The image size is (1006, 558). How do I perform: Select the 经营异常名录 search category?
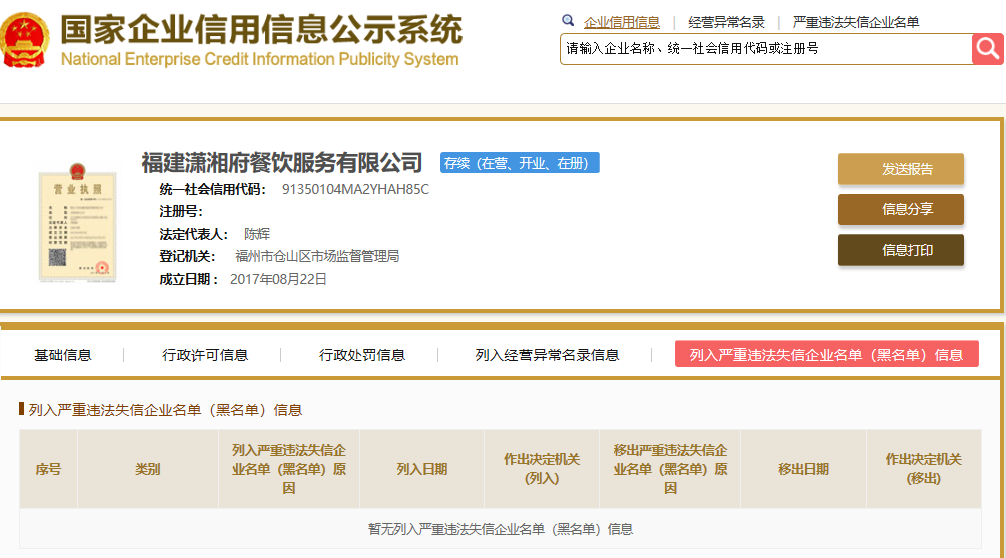point(726,22)
